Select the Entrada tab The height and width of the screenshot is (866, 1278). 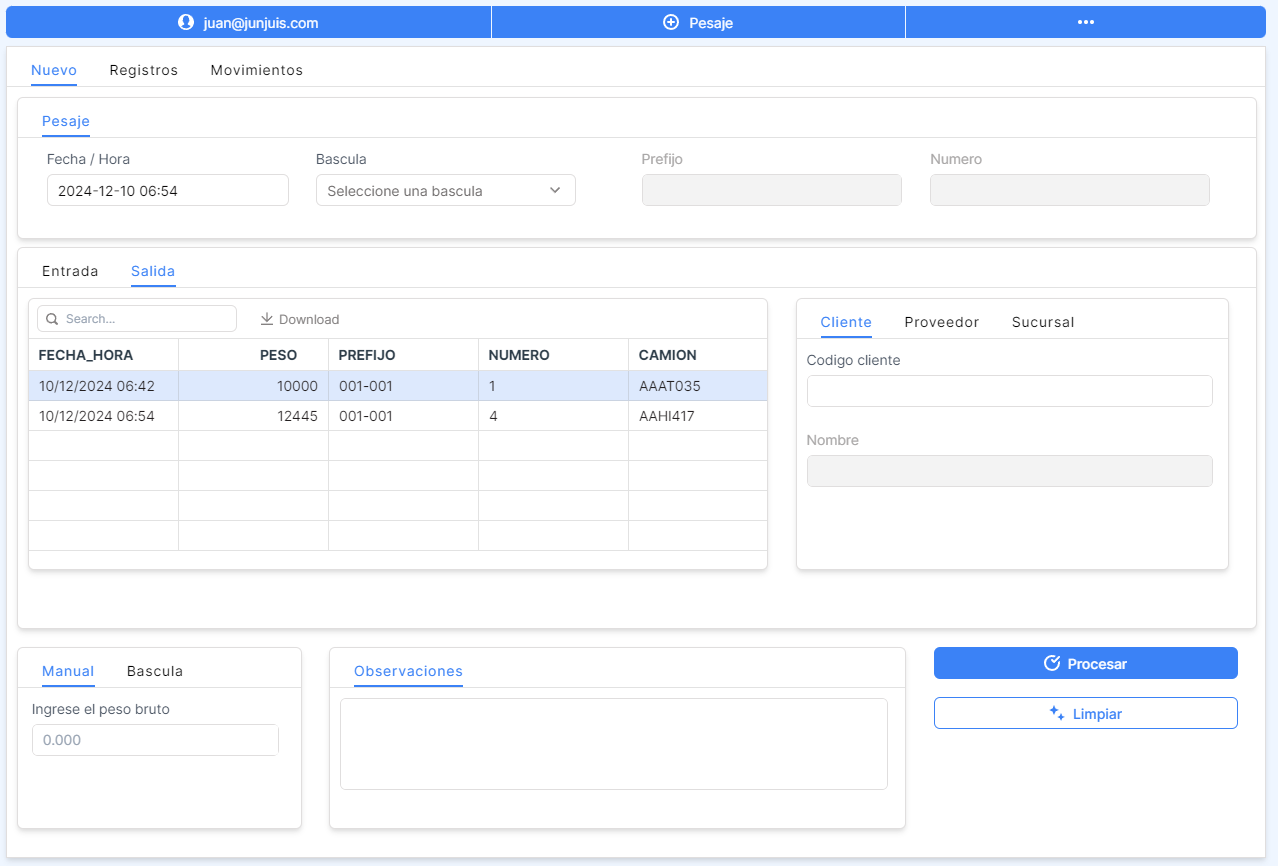pyautogui.click(x=70, y=271)
